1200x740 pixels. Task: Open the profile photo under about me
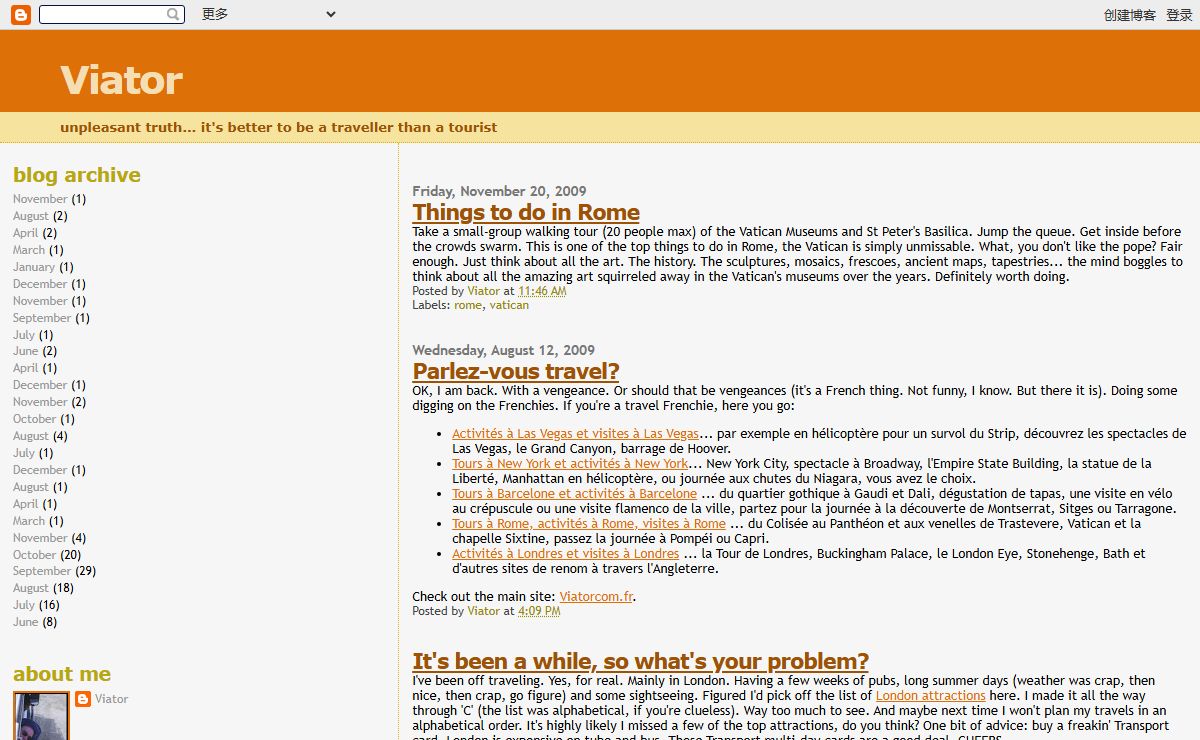(41, 716)
